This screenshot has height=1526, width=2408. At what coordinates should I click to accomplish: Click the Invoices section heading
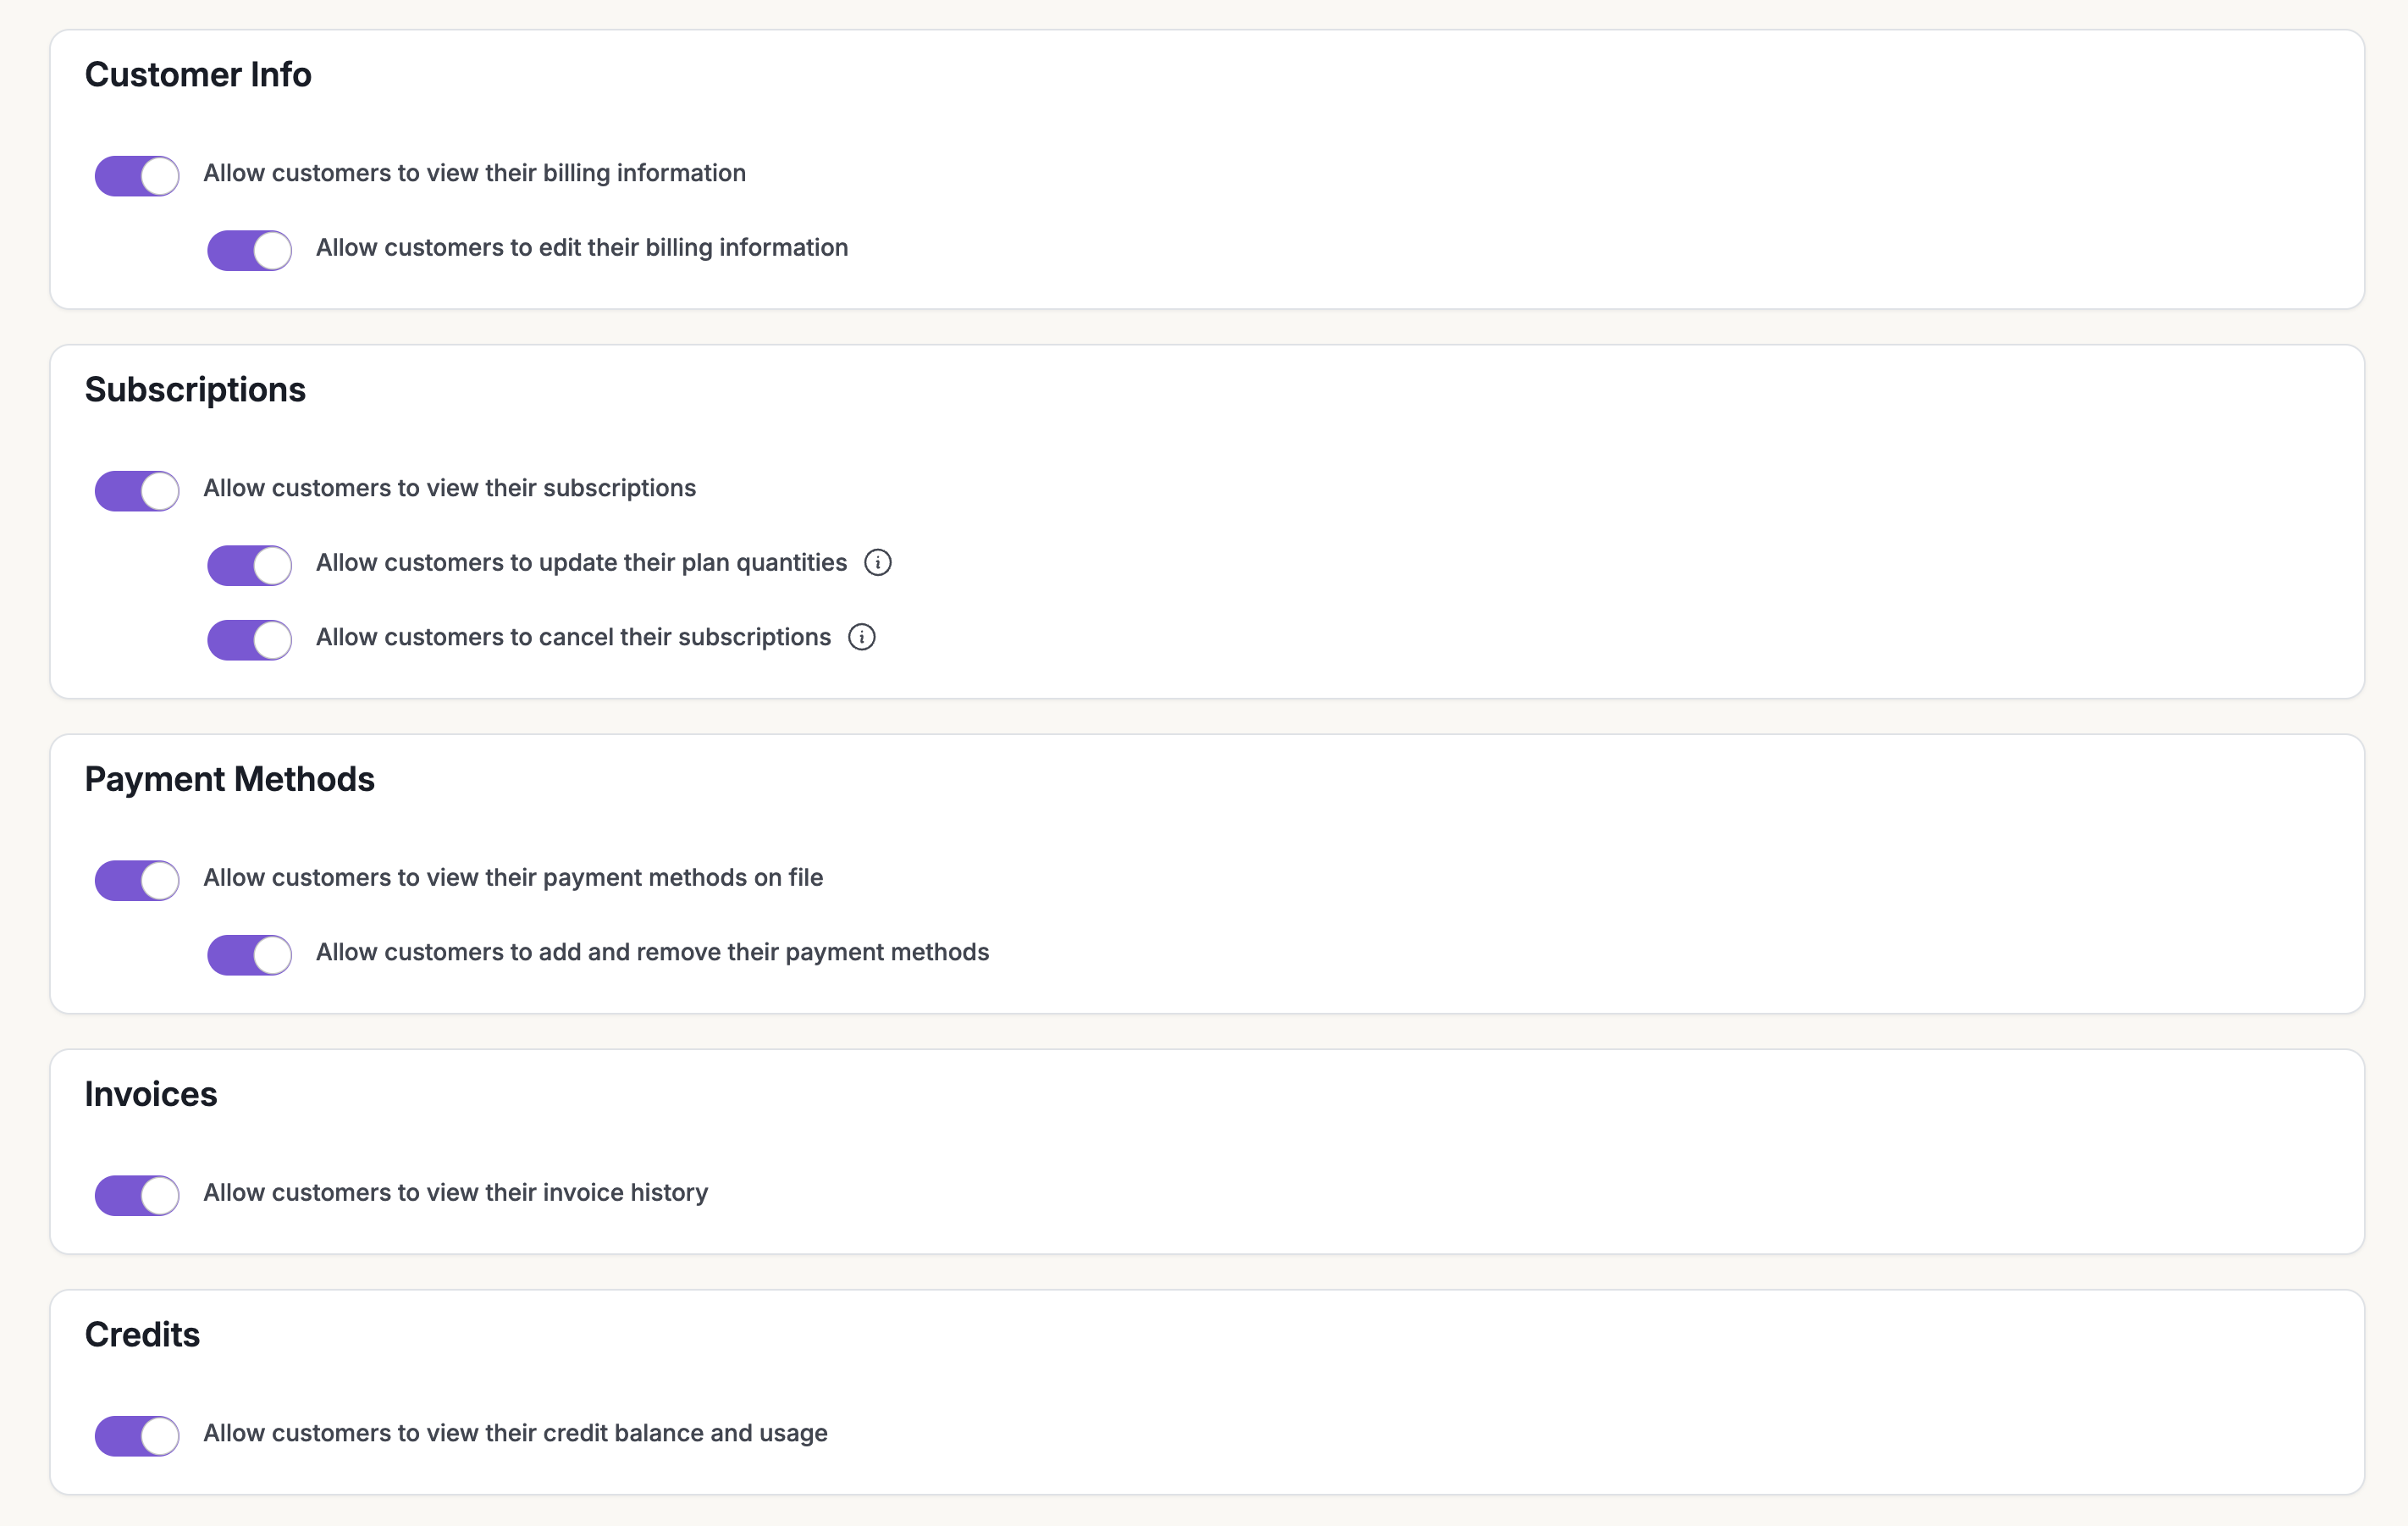point(151,1094)
